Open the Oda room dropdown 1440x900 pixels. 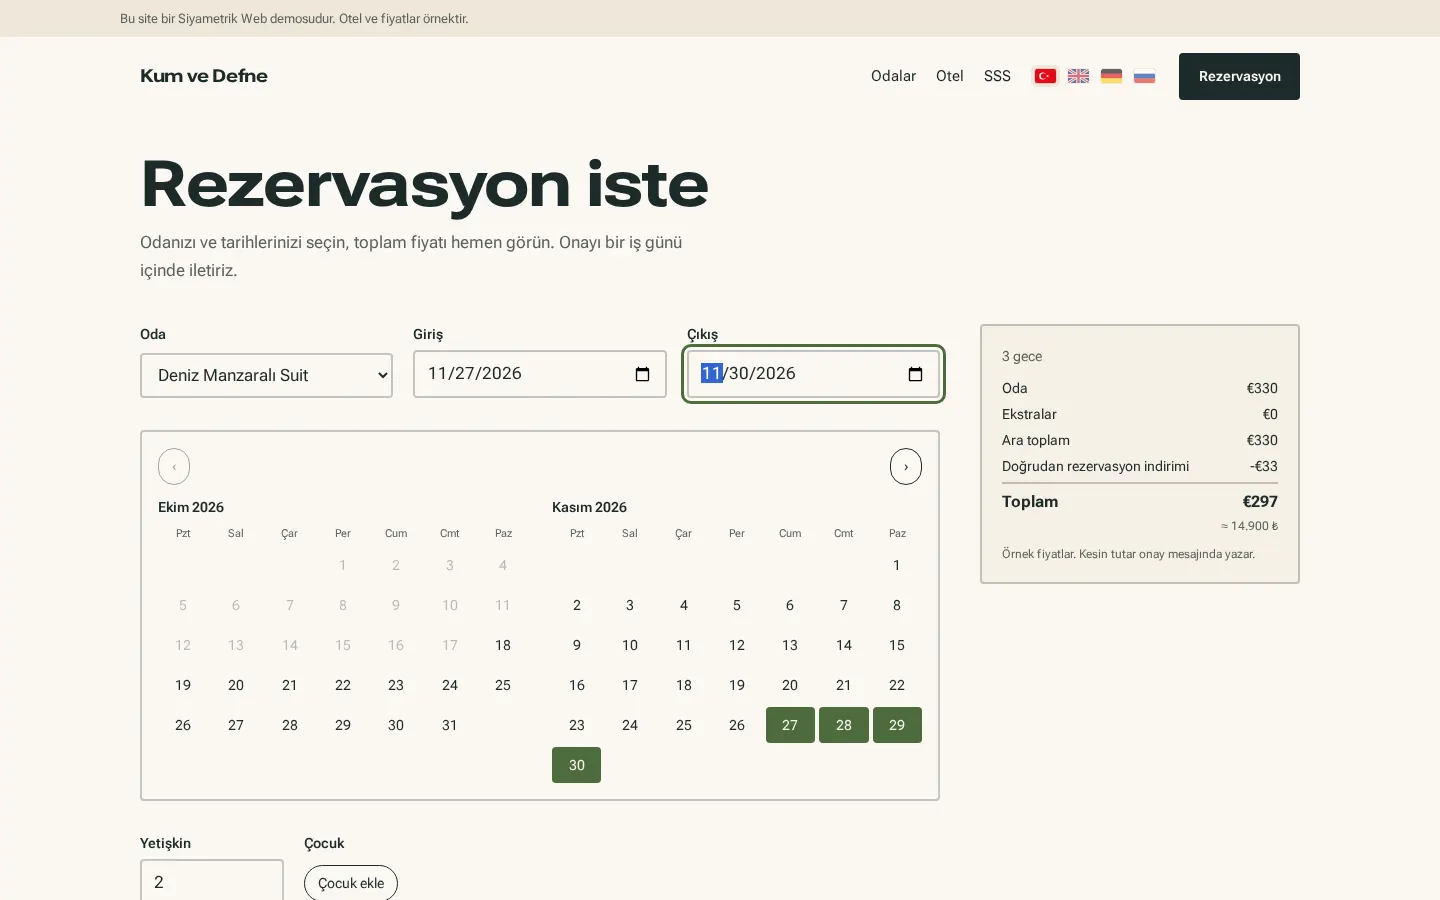pyautogui.click(x=266, y=375)
